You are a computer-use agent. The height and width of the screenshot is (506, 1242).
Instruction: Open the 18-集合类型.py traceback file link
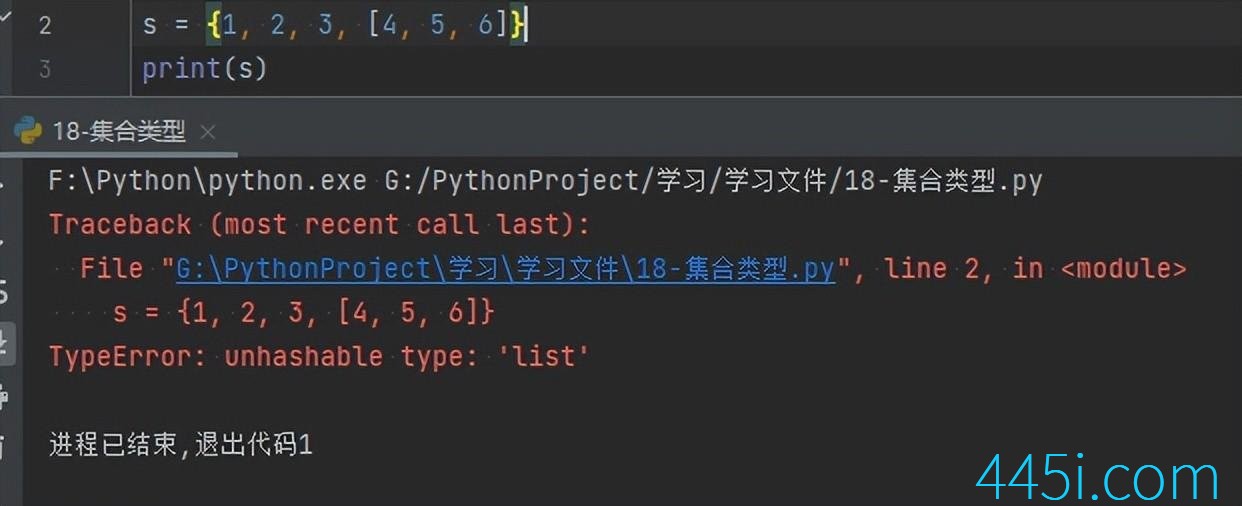click(x=505, y=268)
